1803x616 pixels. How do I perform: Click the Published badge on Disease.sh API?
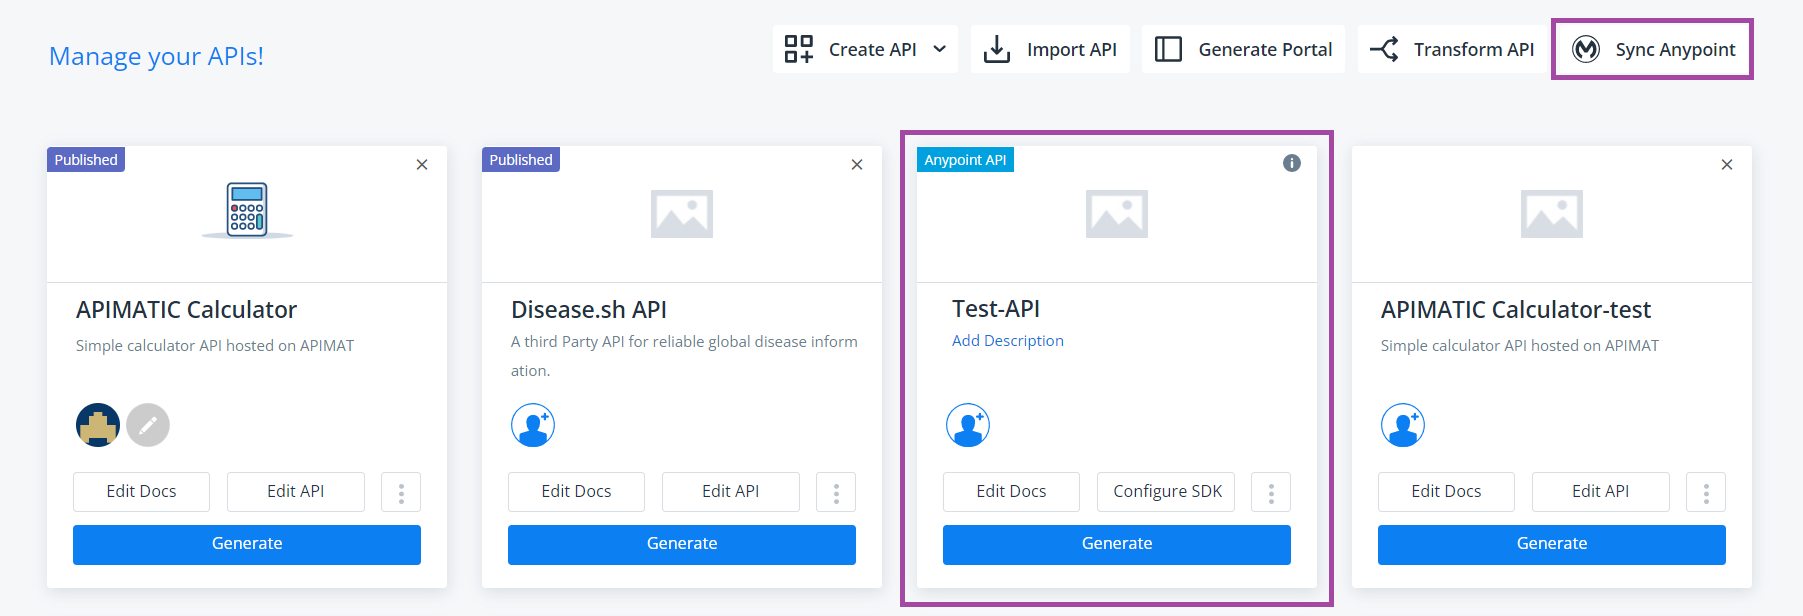[521, 160]
